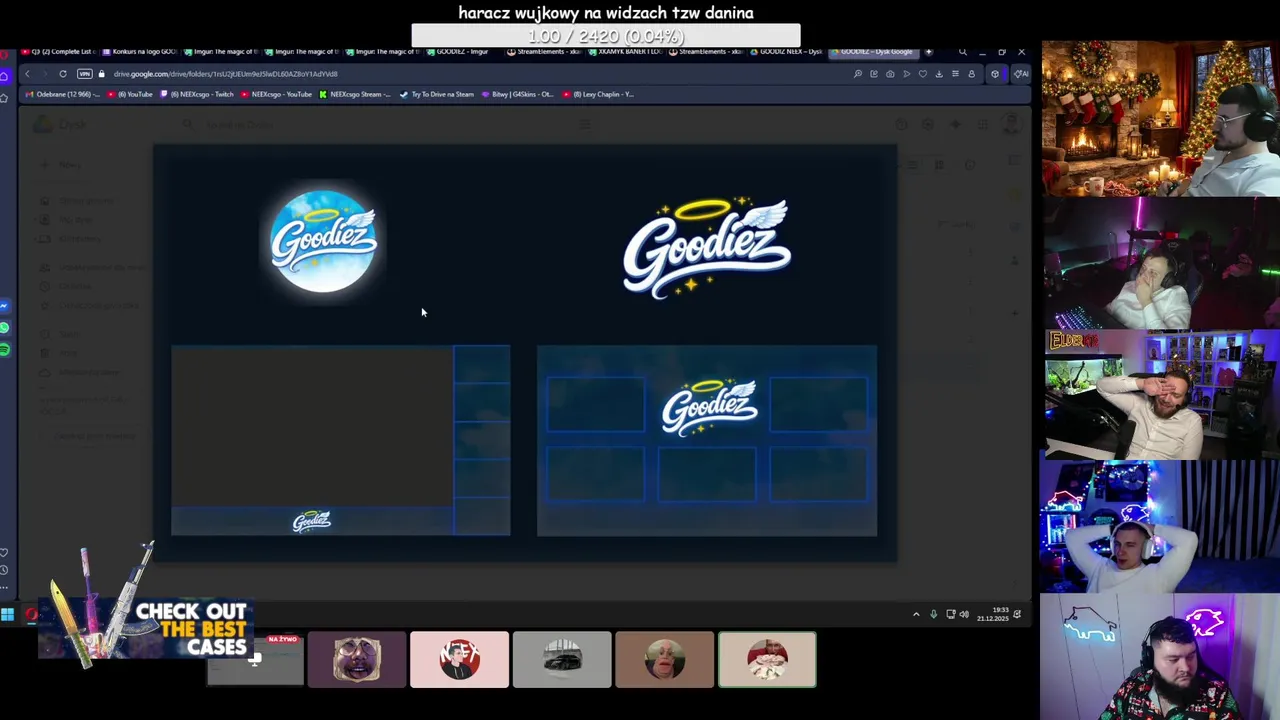Open the NEEXcsgo Stream bookmark

tap(355, 94)
